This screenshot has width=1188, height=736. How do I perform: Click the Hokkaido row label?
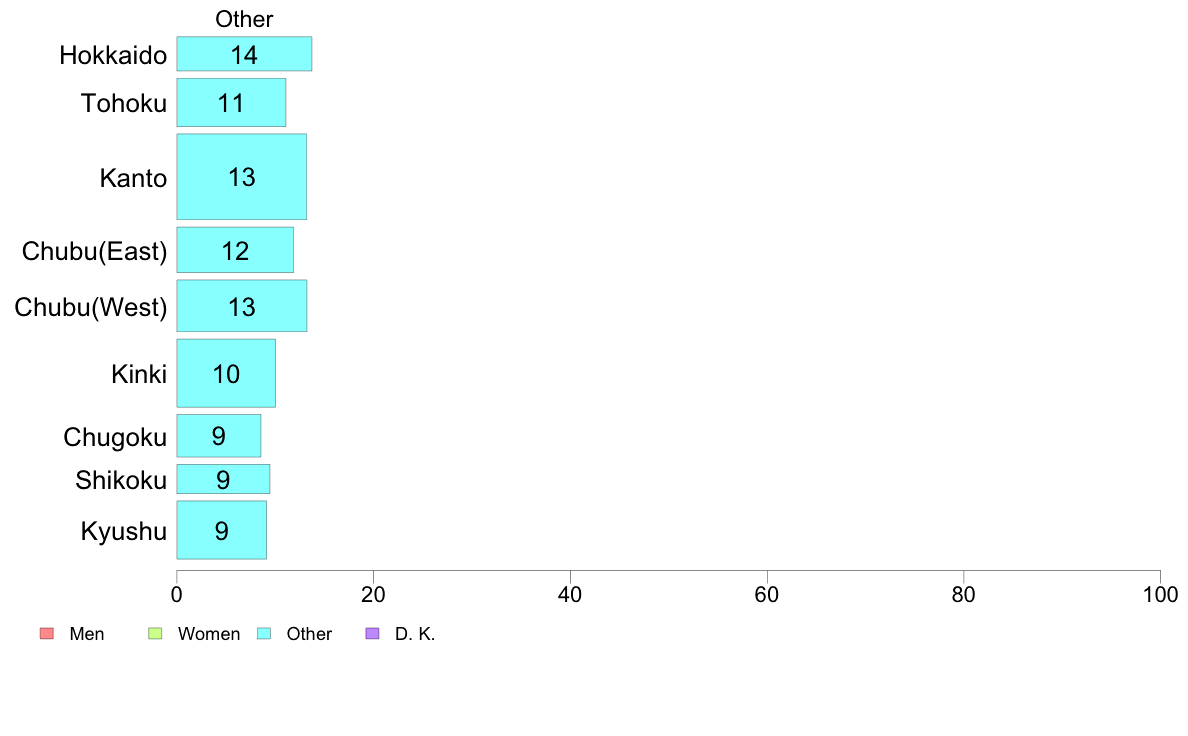[113, 55]
